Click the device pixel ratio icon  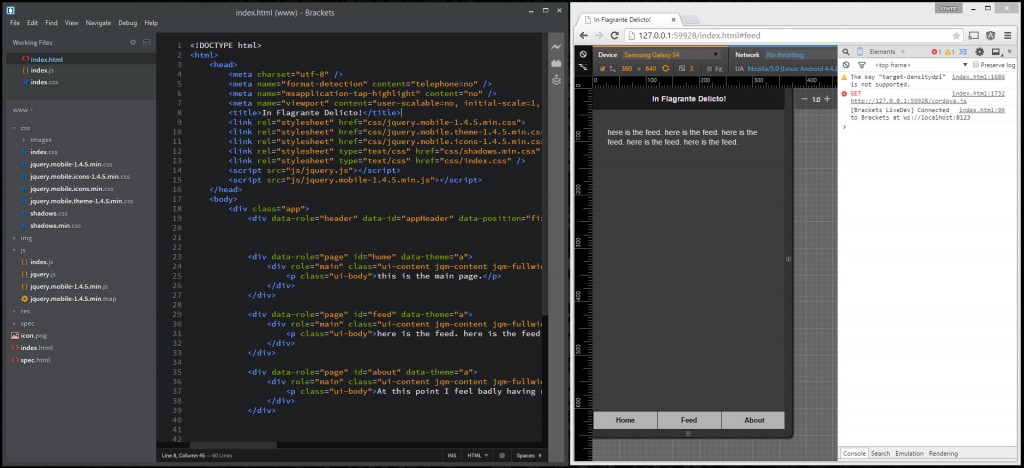tap(682, 68)
